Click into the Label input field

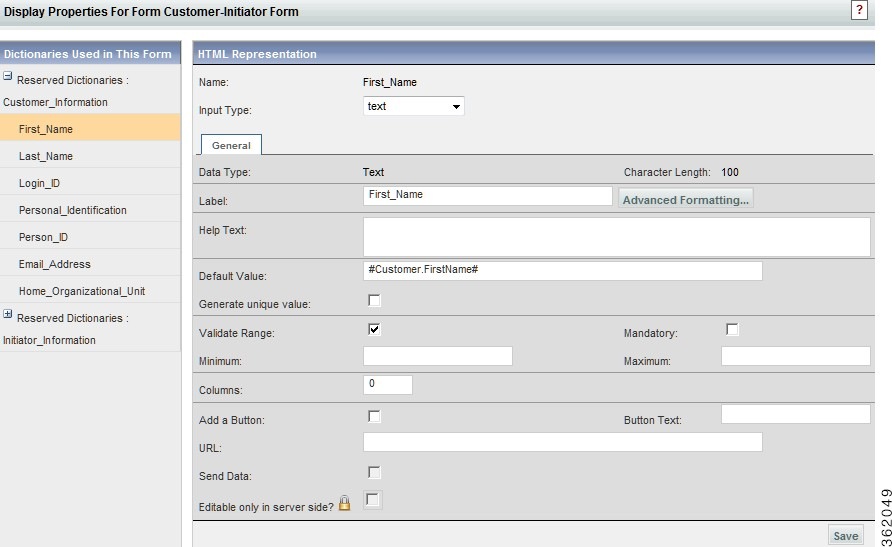pos(488,196)
